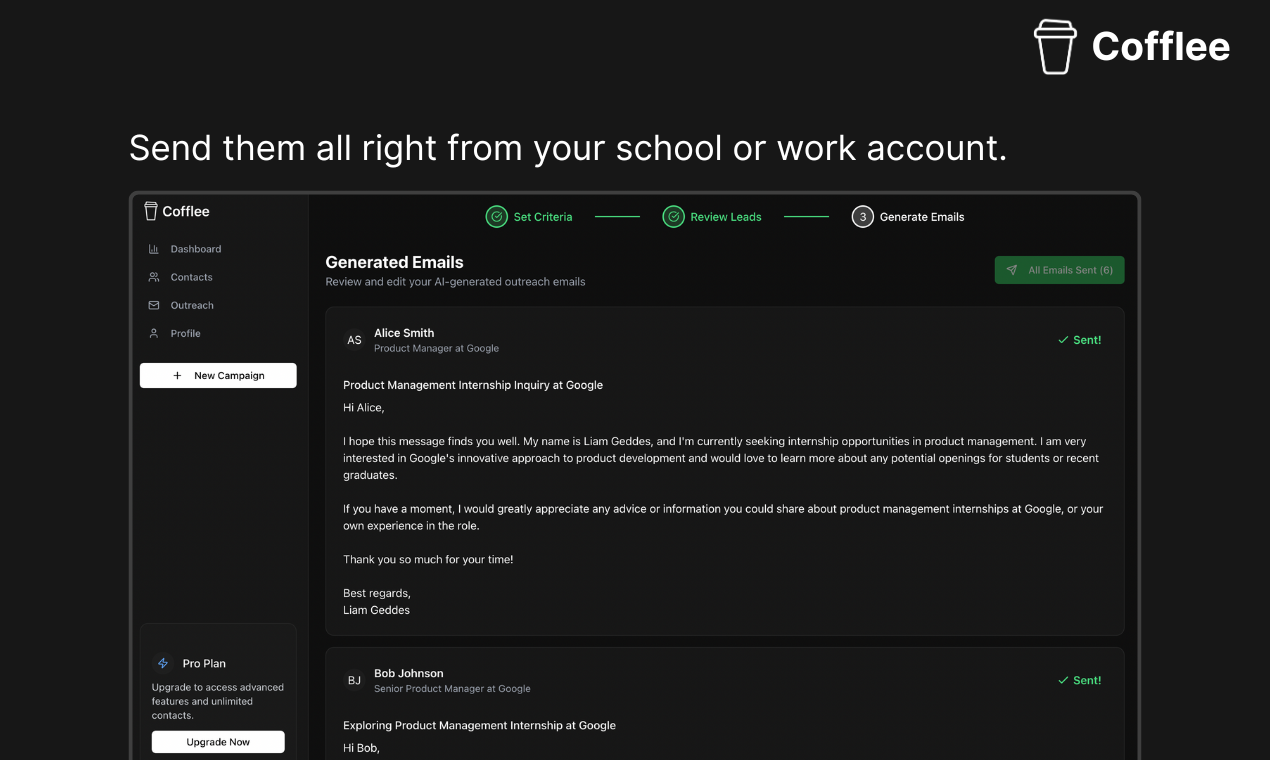This screenshot has height=760, width=1270.
Task: Click the paragraph starting 'If you have a moment'
Action: 723,517
